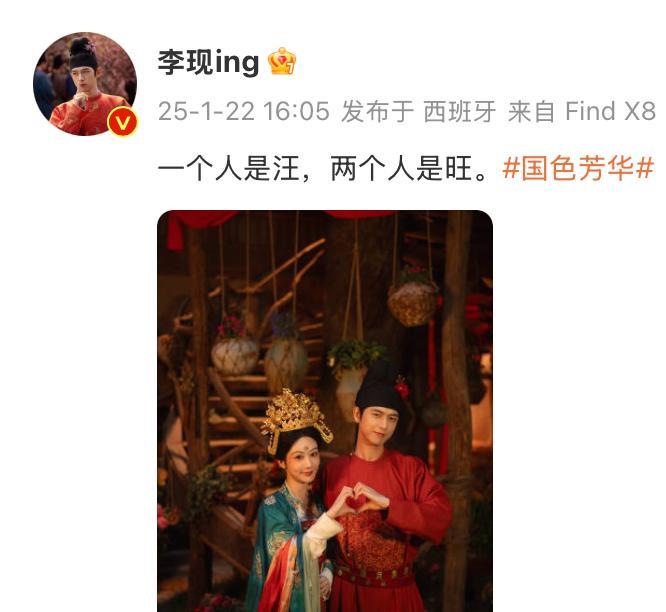Click the location text 发布于 西班牙
The width and height of the screenshot is (666, 612).
tap(418, 111)
